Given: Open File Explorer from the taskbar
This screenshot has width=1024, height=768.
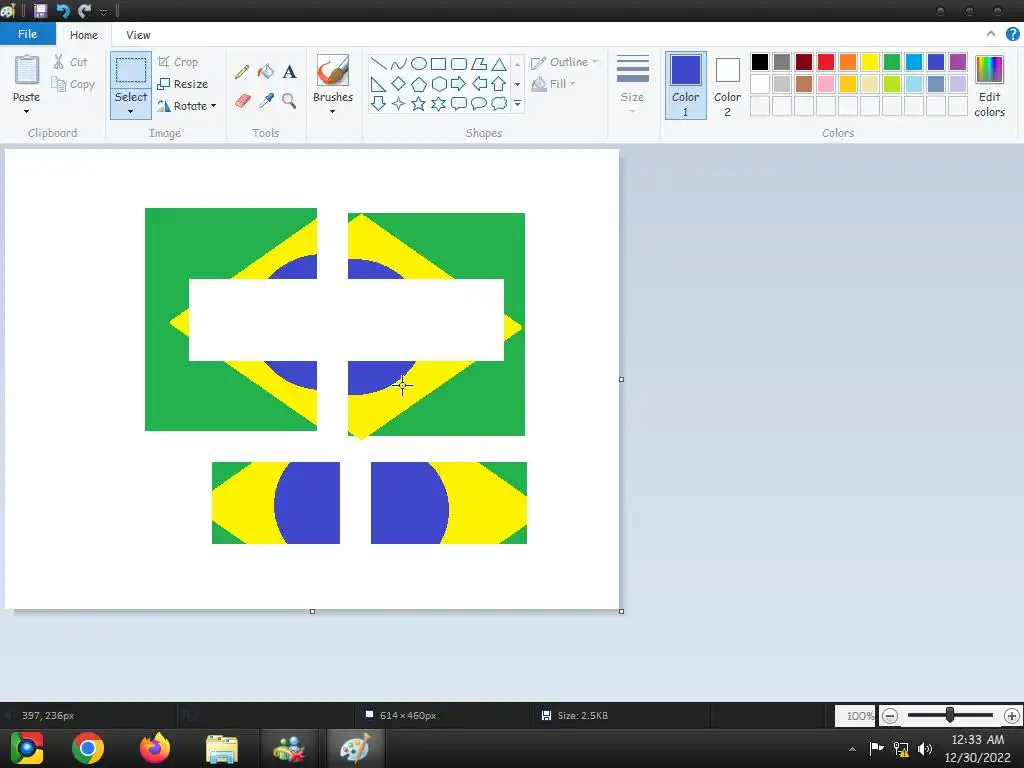Looking at the screenshot, I should pos(222,748).
